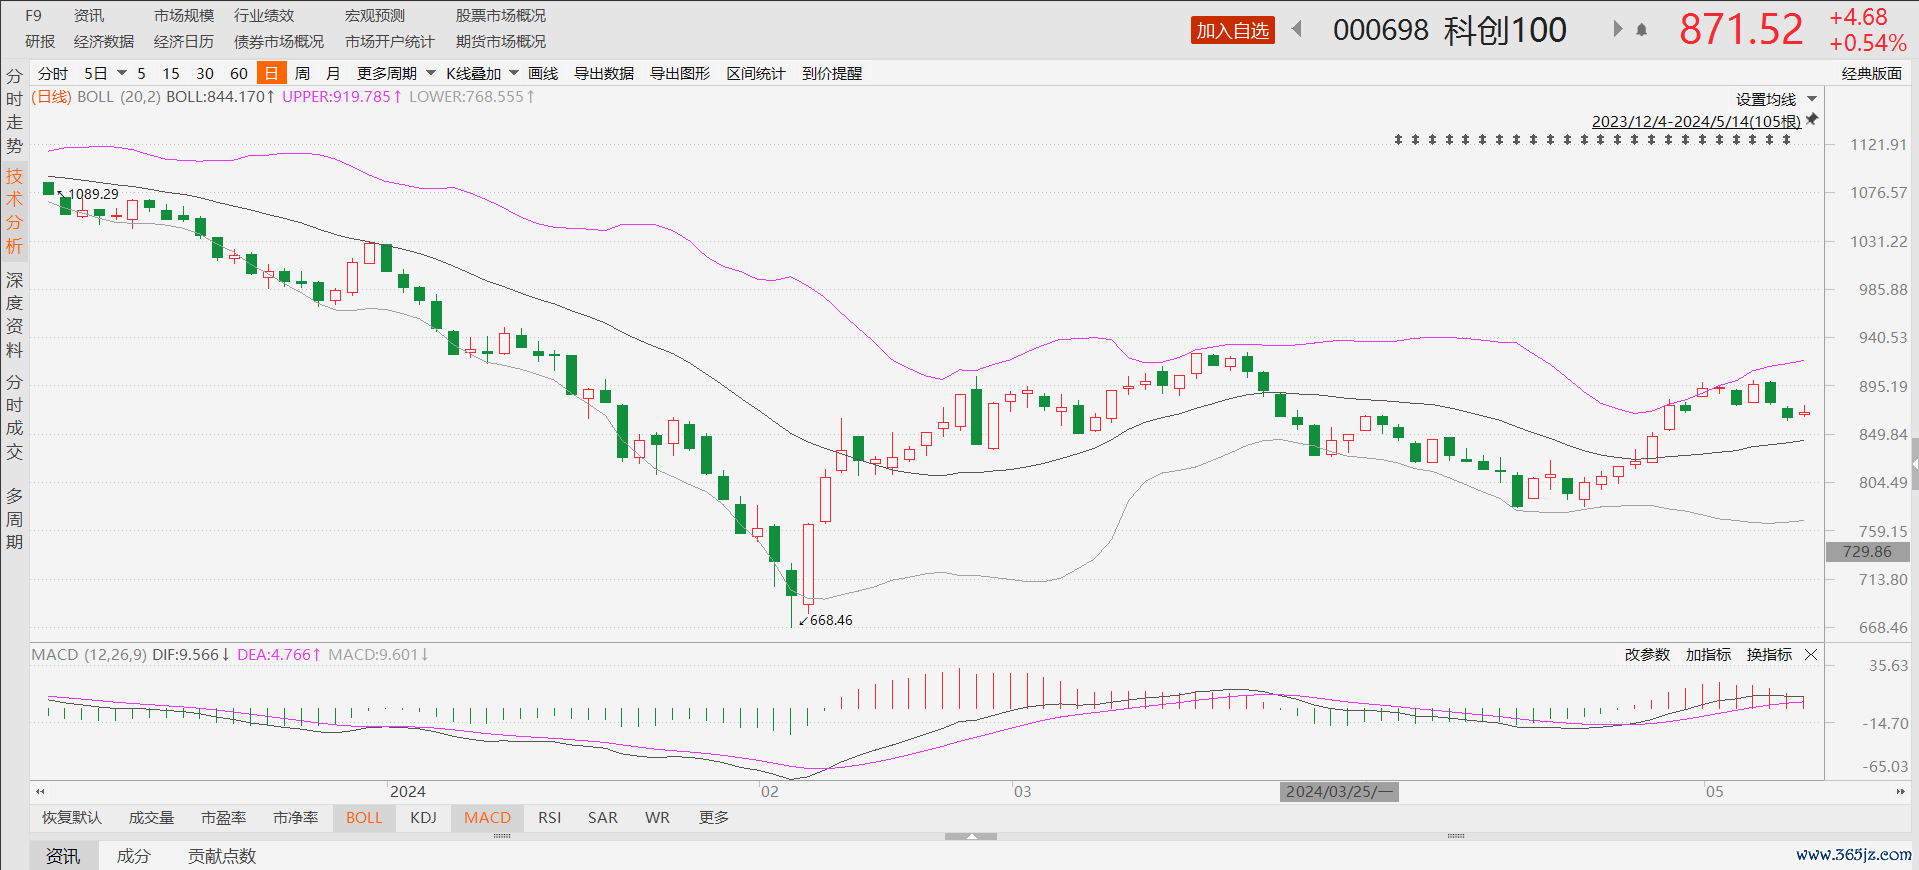The width and height of the screenshot is (1919, 870).
Task: Switch to 经典版面 layout
Action: point(1872,73)
